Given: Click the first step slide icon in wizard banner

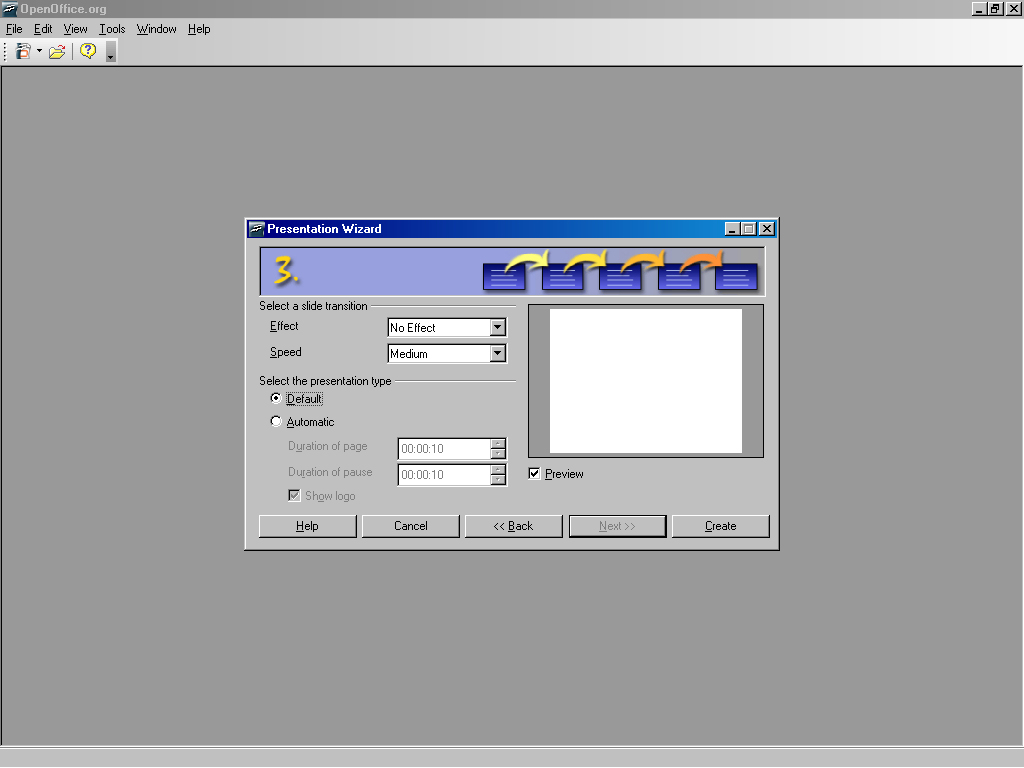Looking at the screenshot, I should click(x=503, y=277).
